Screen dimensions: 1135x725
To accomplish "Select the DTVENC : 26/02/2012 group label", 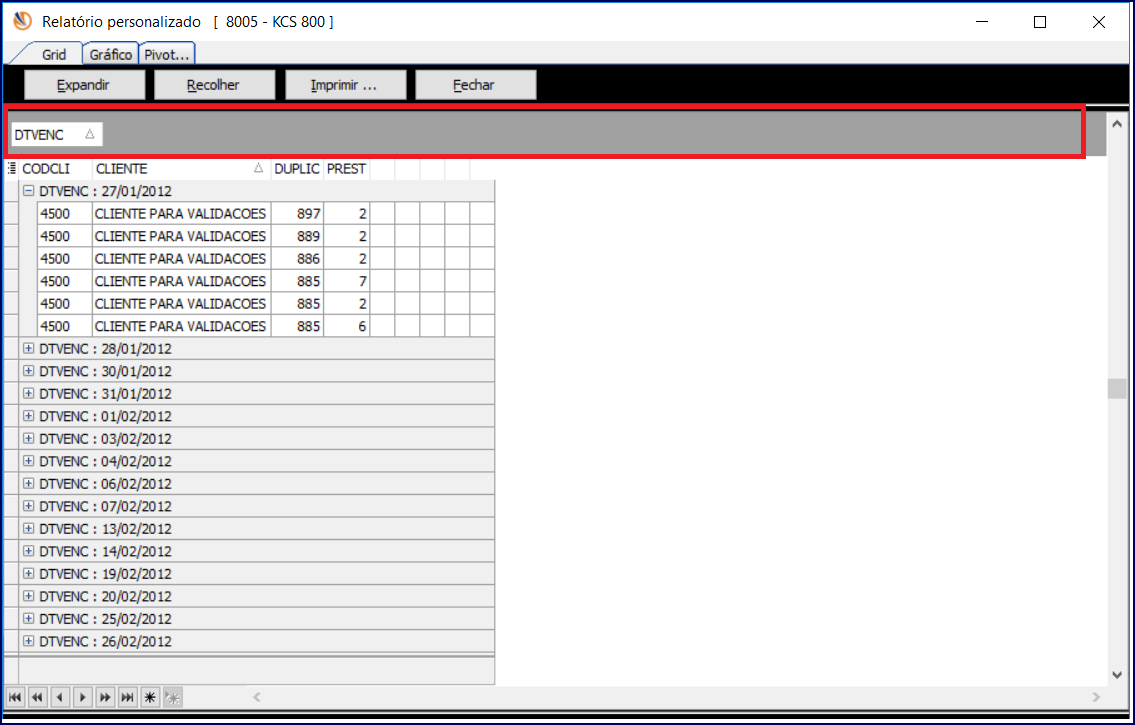I will point(106,640).
